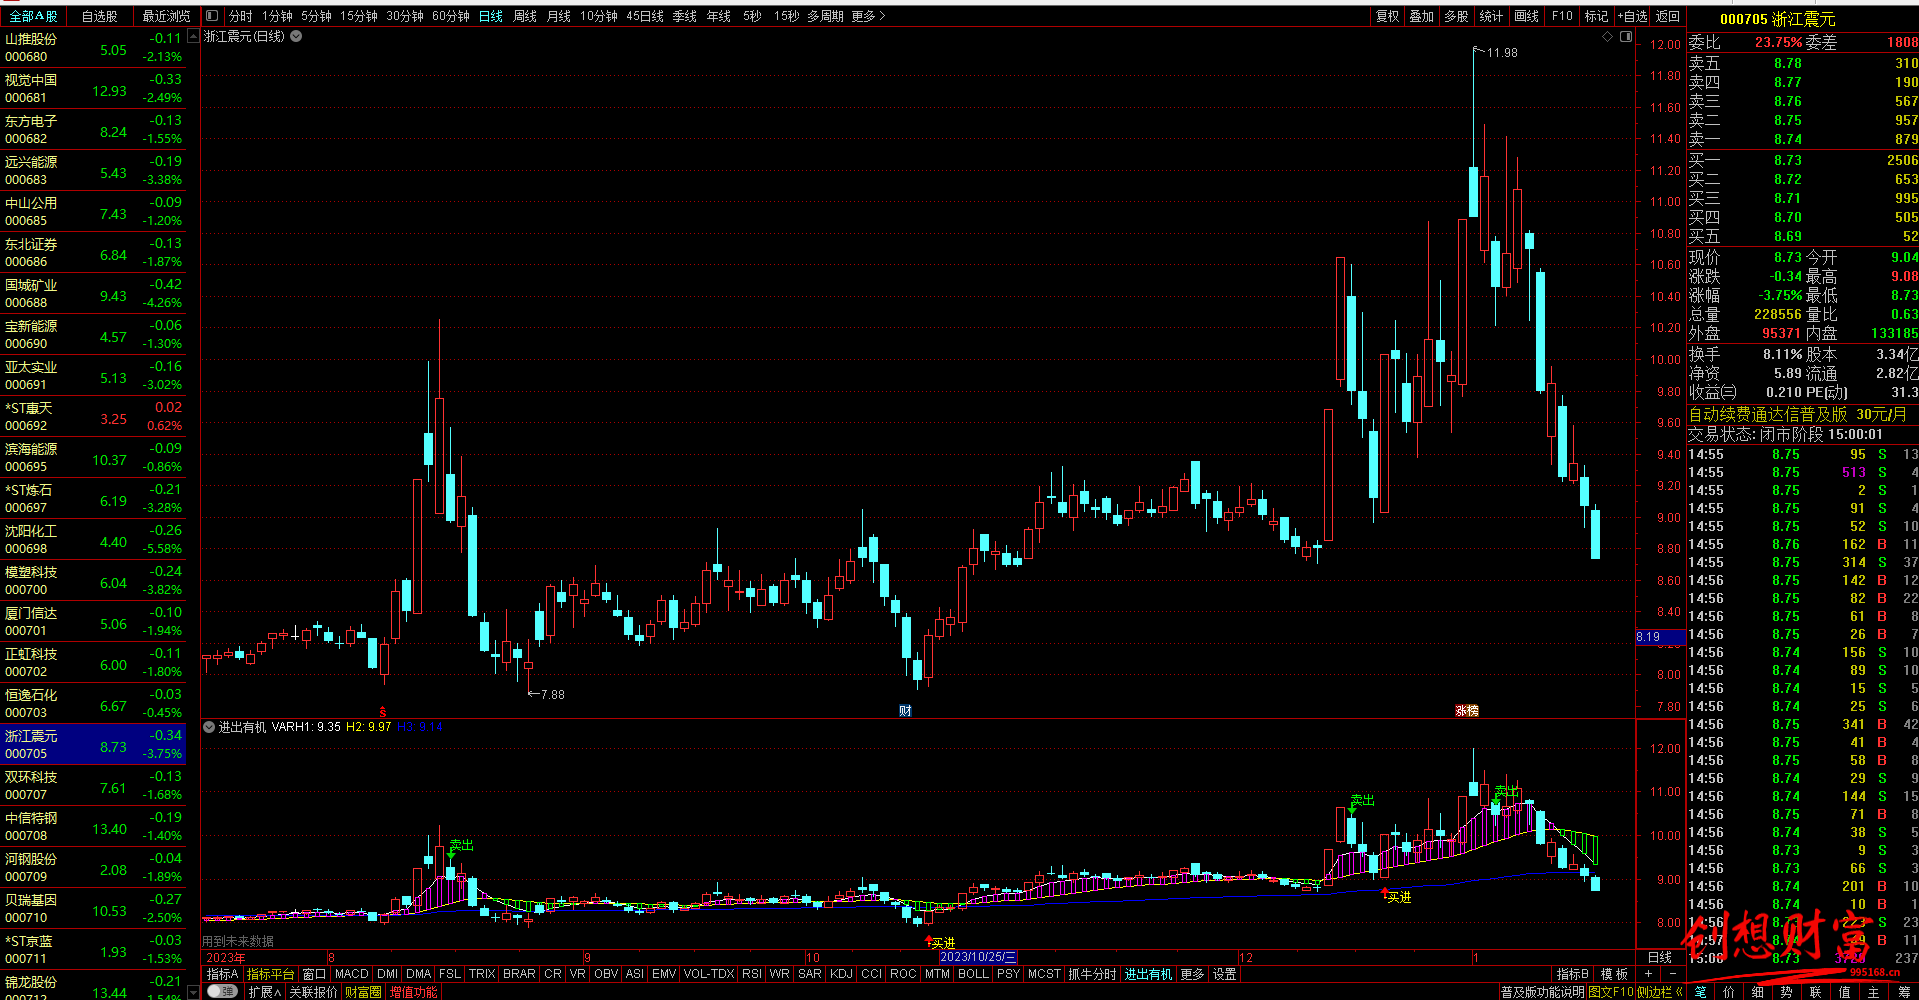1919x1000 pixels.
Task: Switch to 分时 intraday chart
Action: click(240, 16)
